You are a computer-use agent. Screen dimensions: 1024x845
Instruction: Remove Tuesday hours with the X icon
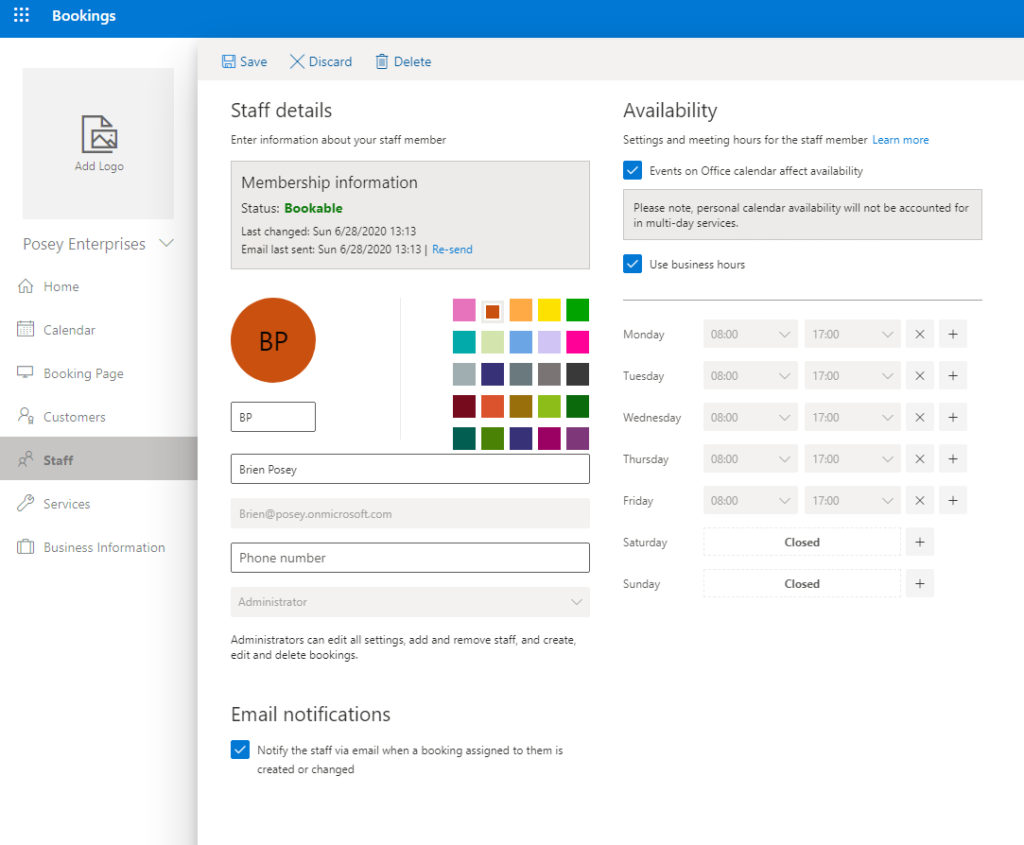click(x=920, y=376)
